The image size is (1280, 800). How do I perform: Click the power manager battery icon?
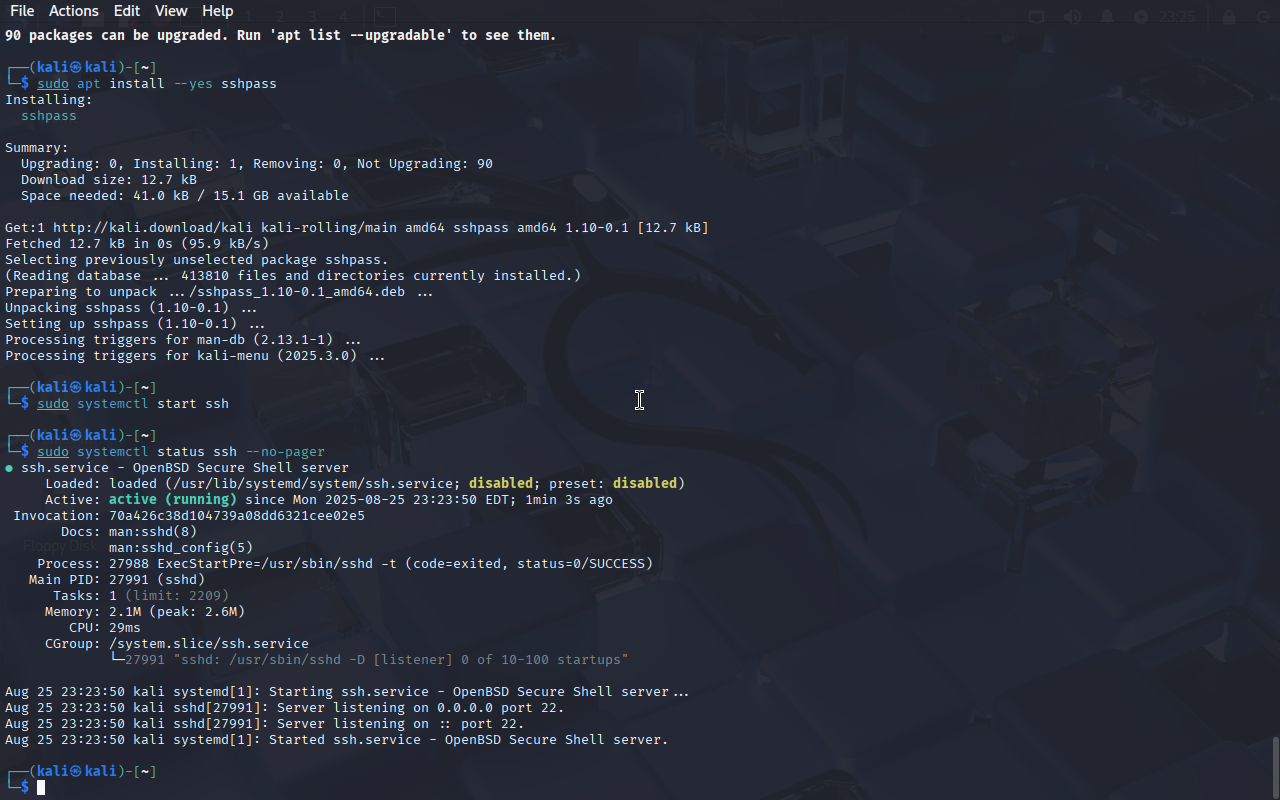1141,17
